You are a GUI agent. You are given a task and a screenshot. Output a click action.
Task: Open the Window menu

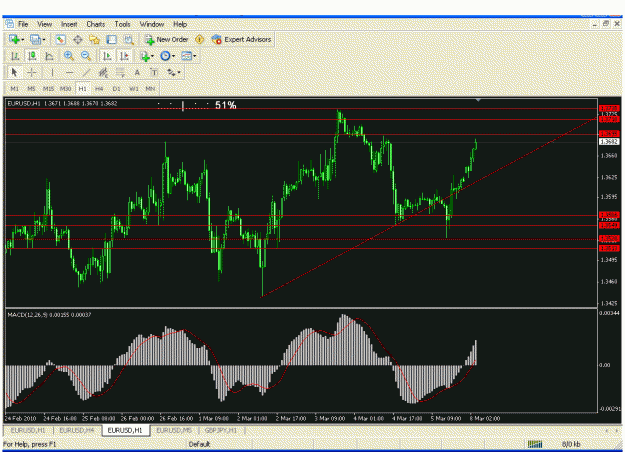click(151, 24)
